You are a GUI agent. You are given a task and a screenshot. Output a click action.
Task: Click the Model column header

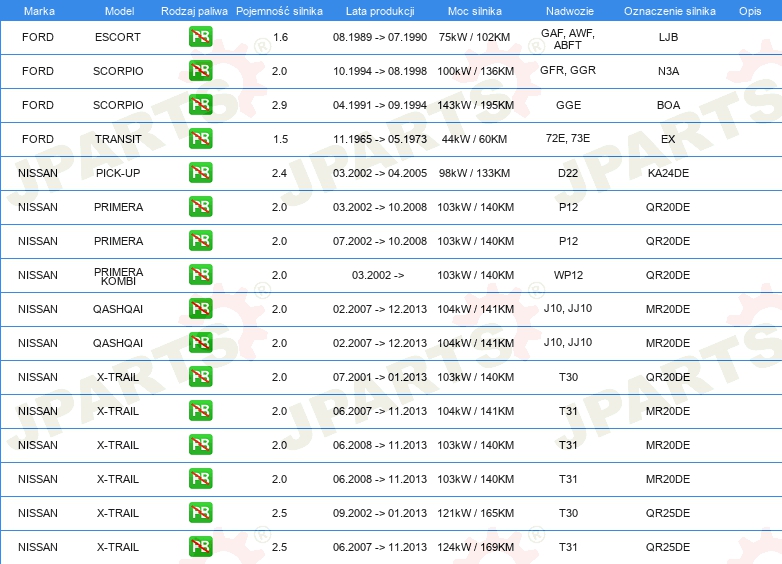pos(119,11)
